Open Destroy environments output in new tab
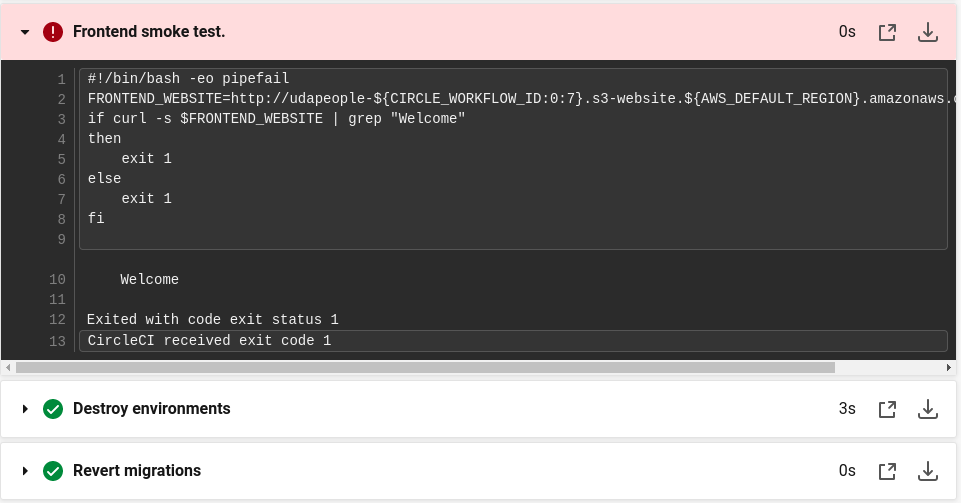The image size is (961, 503). click(887, 409)
